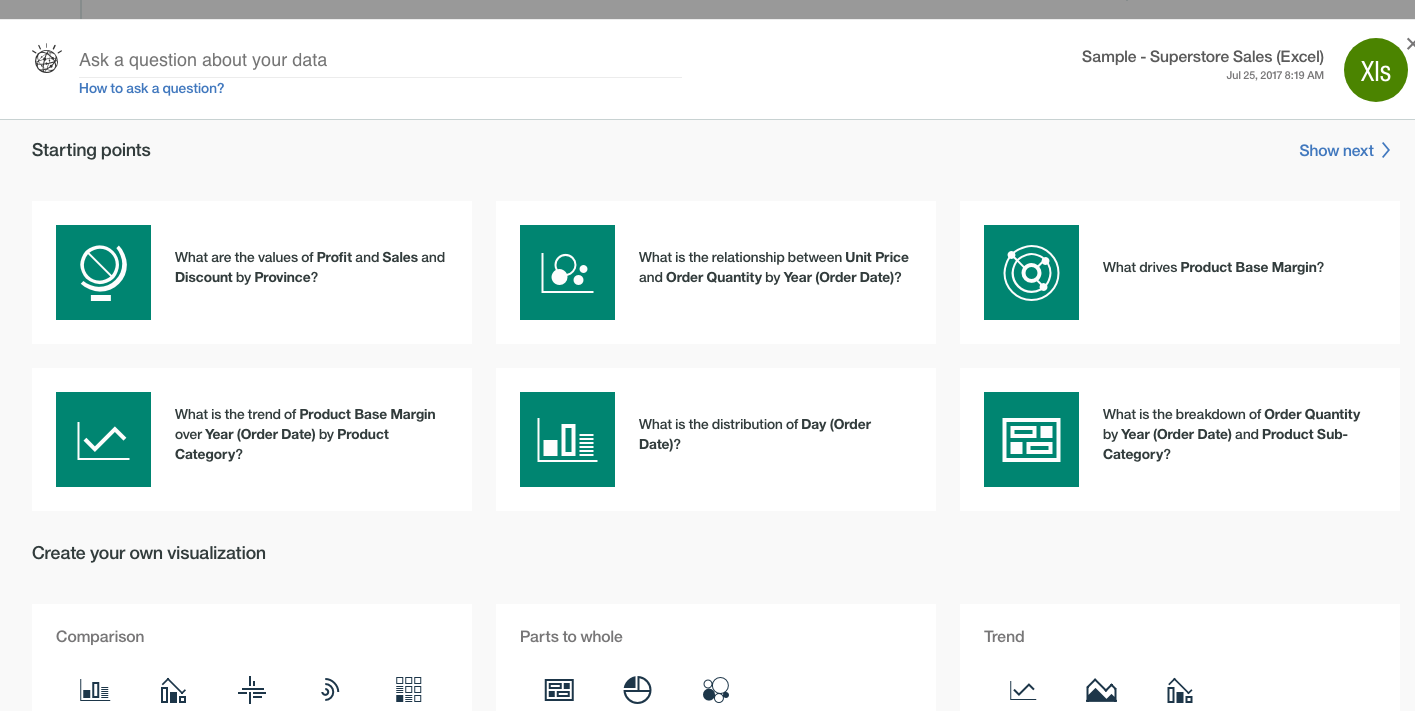Open distribution of Day (Order Date) card
1415x711 pixels.
(x=716, y=439)
